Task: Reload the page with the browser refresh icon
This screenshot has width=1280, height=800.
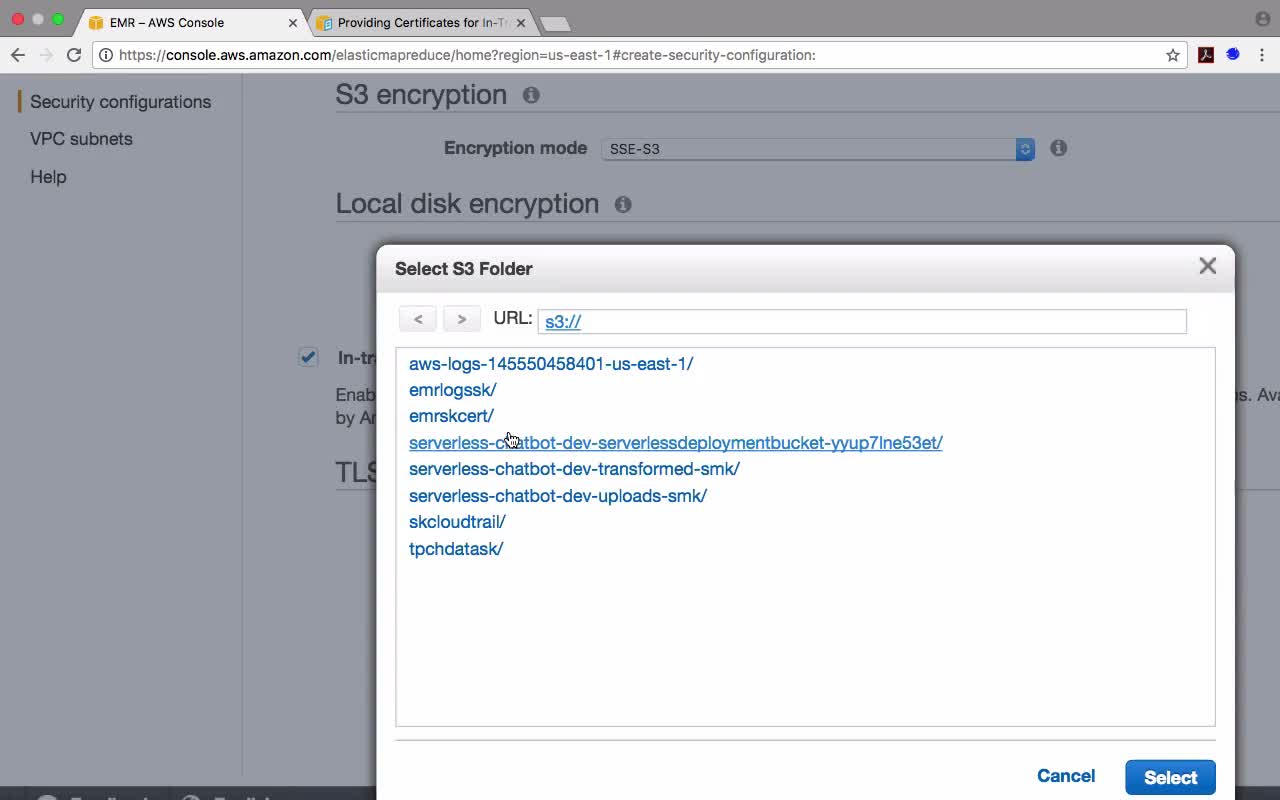Action: (x=74, y=55)
